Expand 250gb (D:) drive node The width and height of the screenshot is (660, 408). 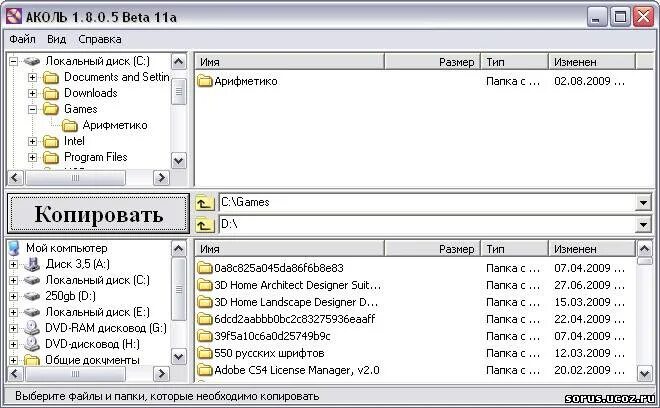click(13, 296)
